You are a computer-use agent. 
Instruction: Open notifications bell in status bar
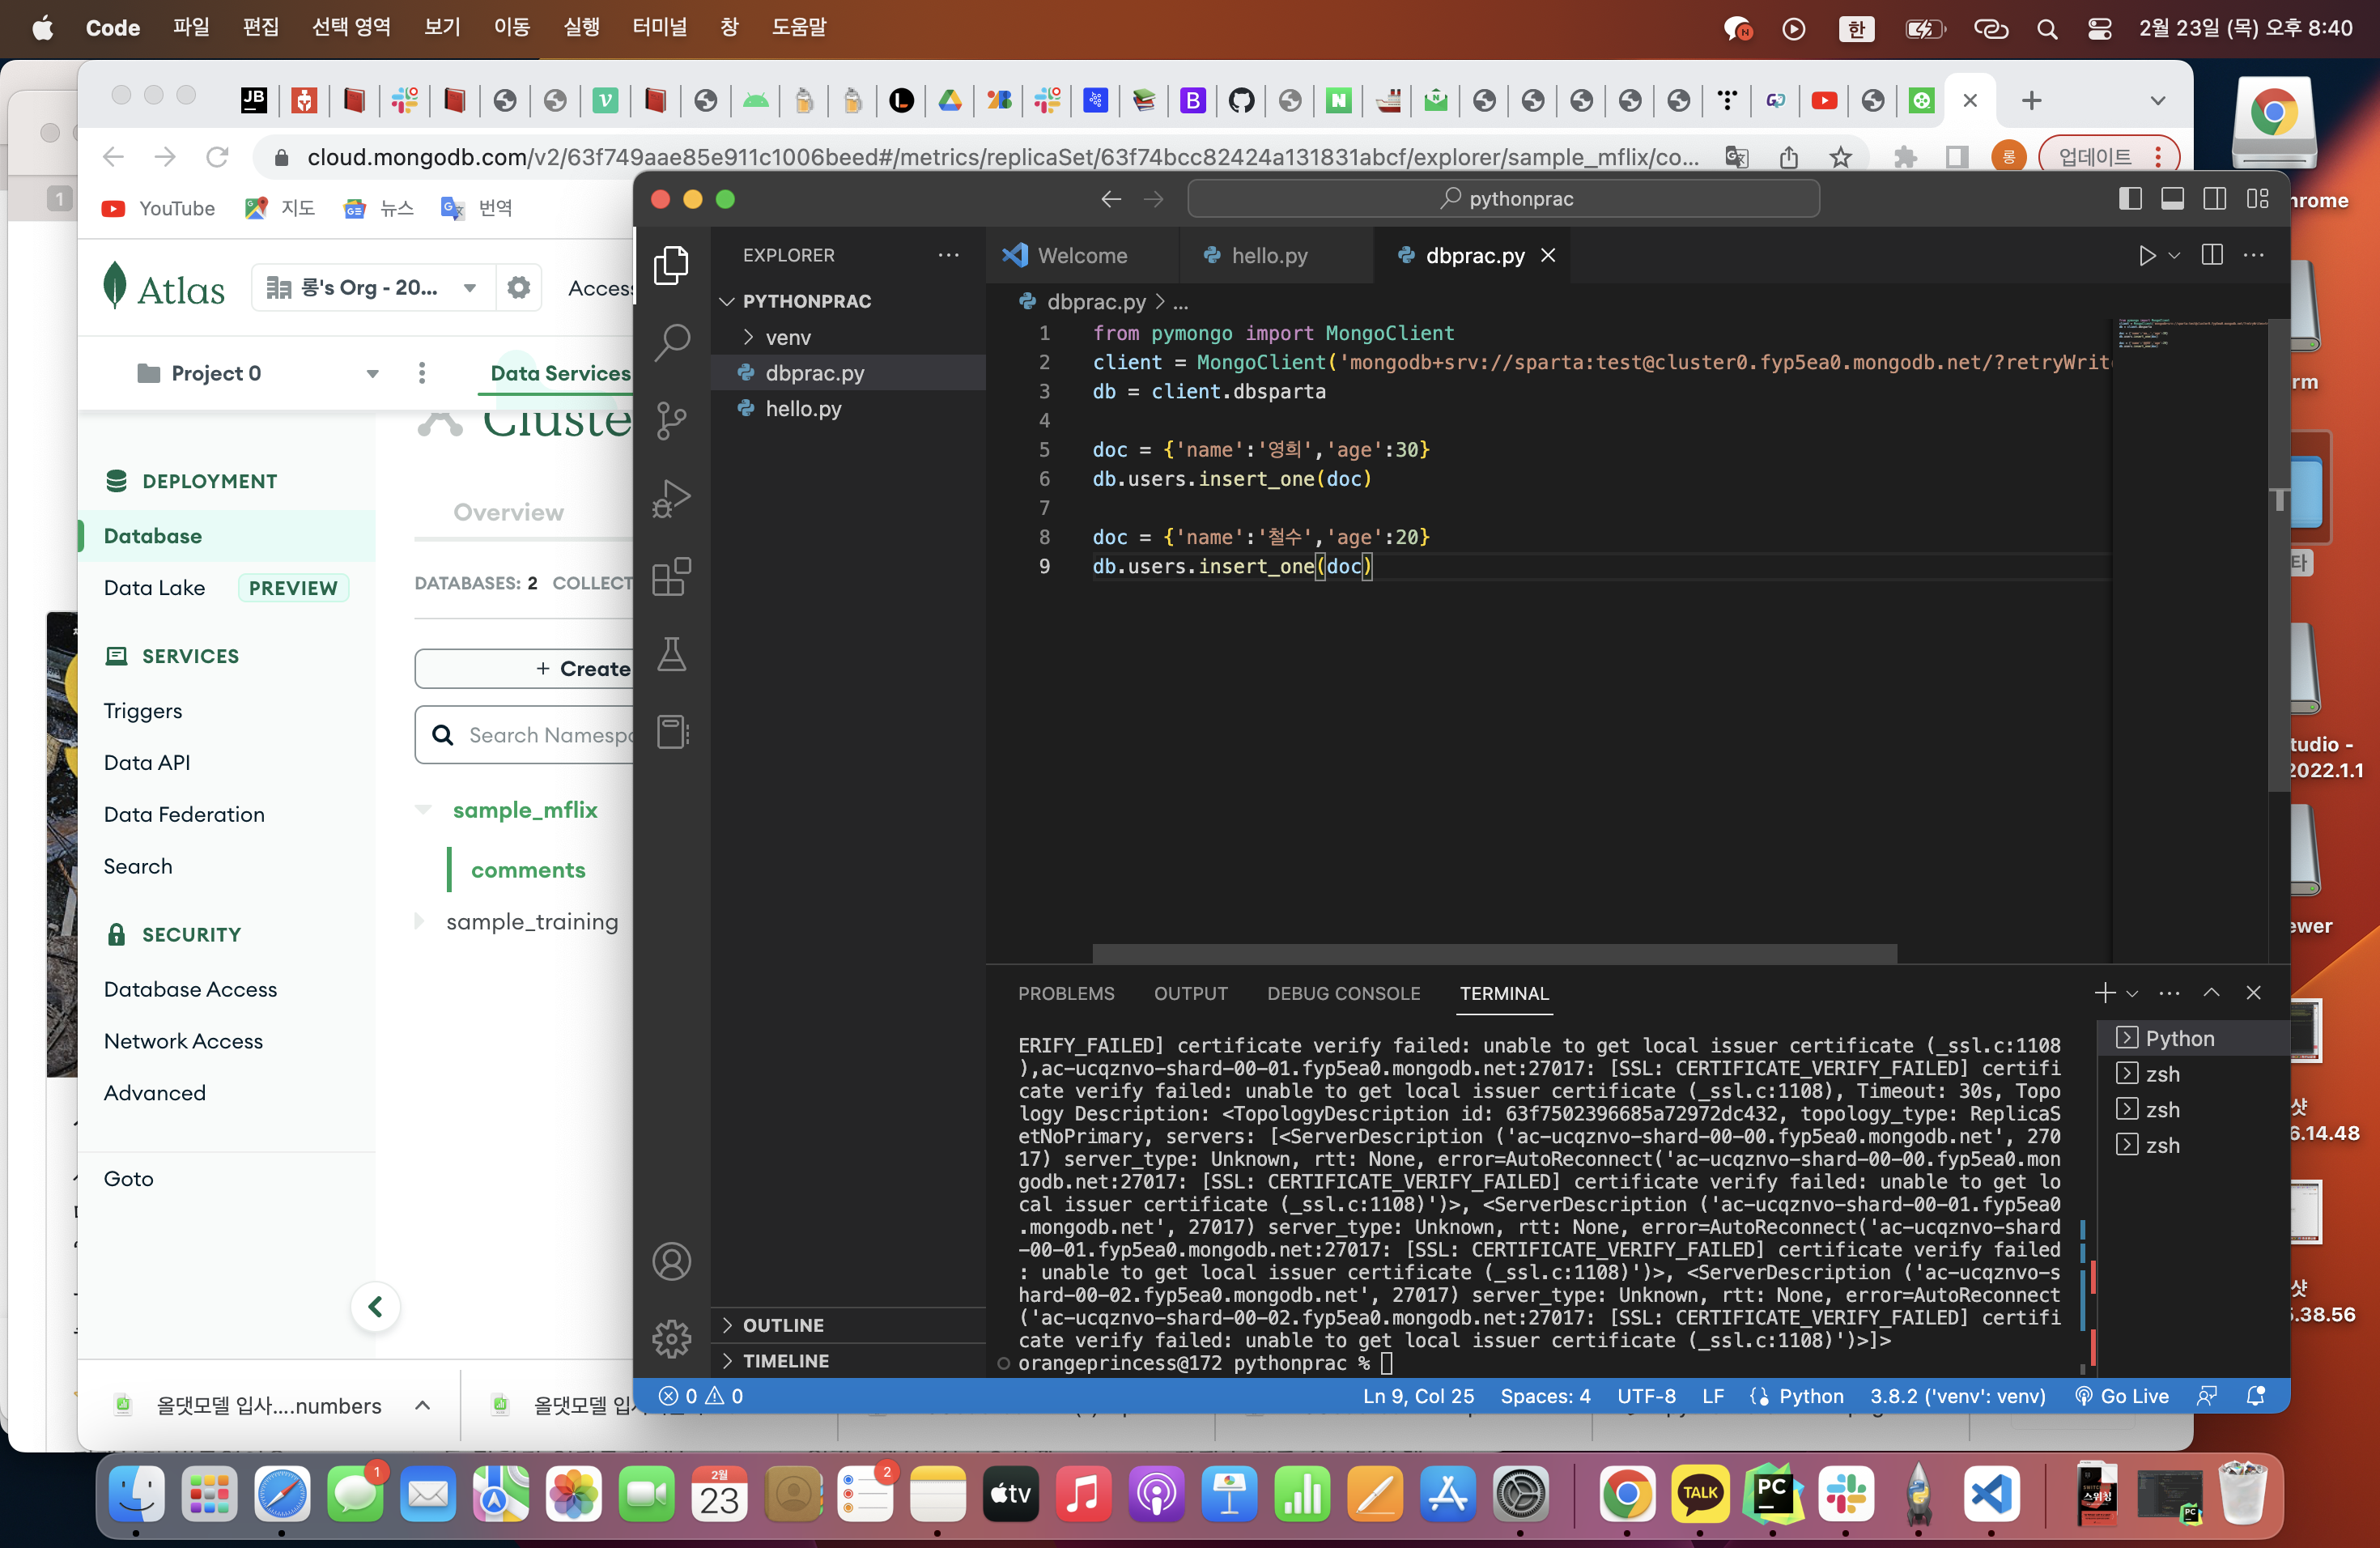pos(2255,1396)
